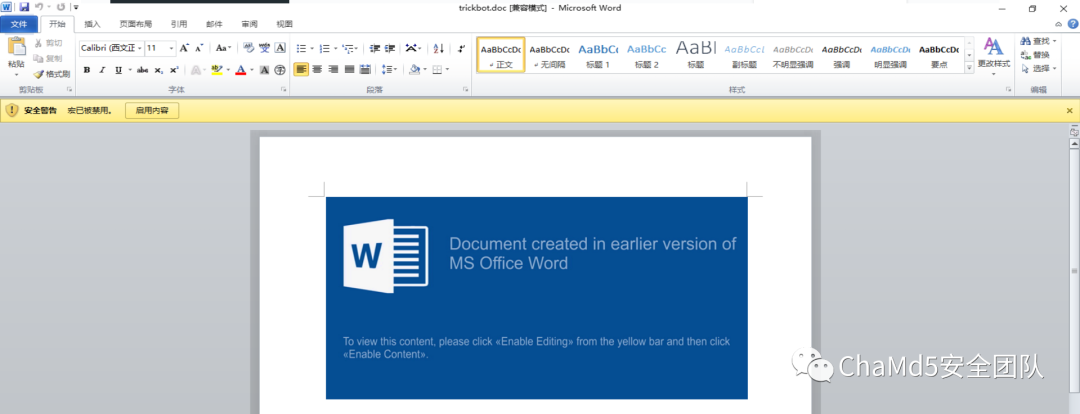1080x414 pixels.
Task: Grow the font size with the larger A
Action: tap(184, 48)
